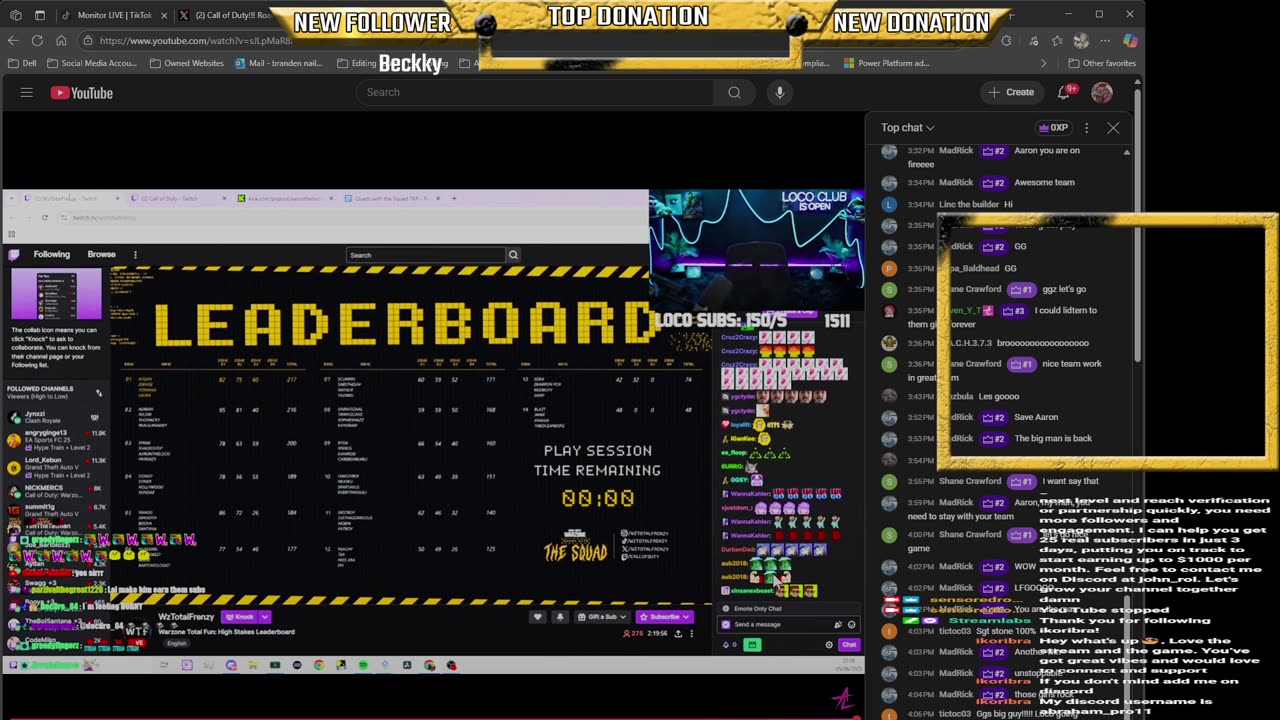
Task: Reload the page in browser
Action: coord(37,40)
